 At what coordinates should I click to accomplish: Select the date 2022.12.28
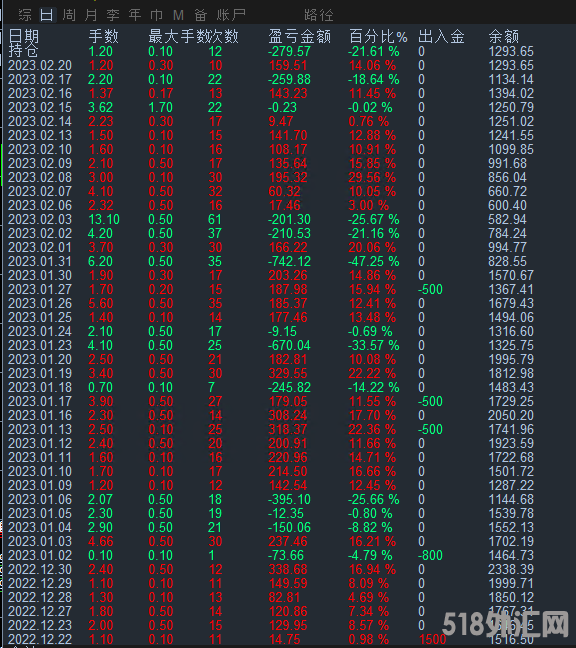(x=40, y=597)
